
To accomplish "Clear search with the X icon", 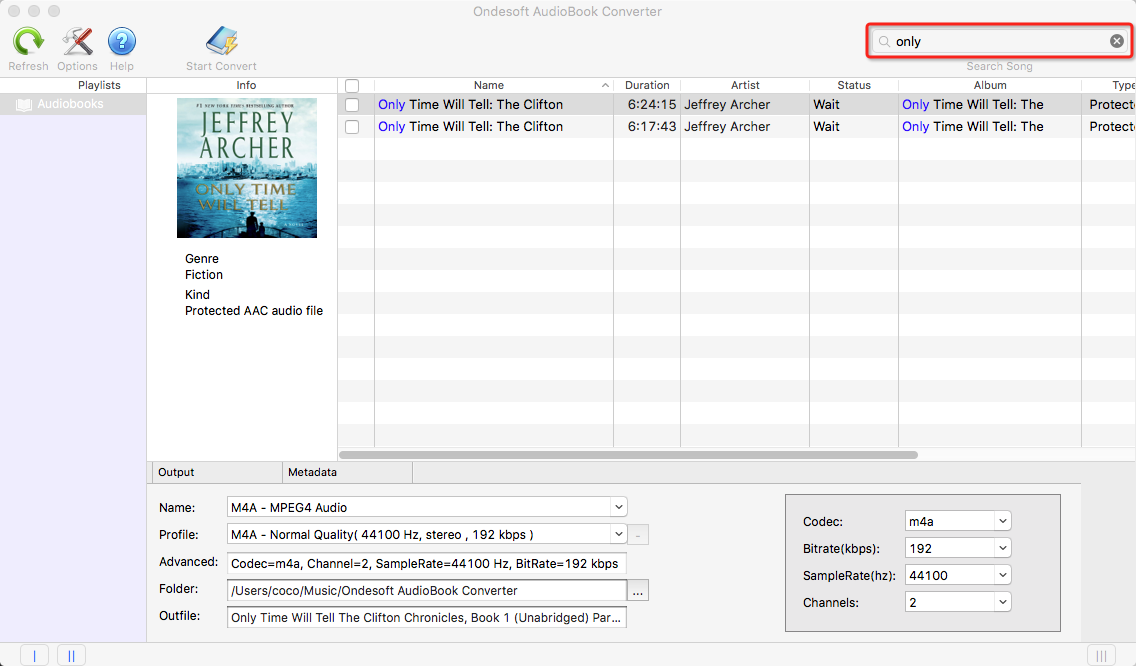I will (1117, 41).
